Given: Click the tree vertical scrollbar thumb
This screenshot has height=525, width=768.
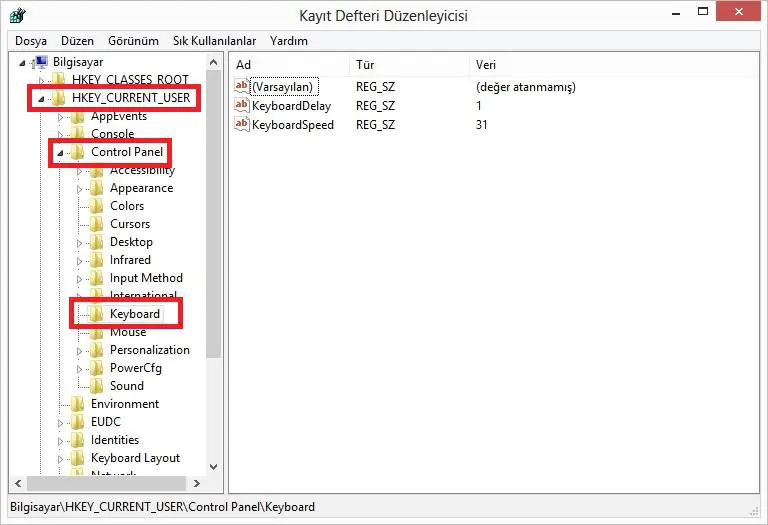Looking at the screenshot, I should coord(214,214).
